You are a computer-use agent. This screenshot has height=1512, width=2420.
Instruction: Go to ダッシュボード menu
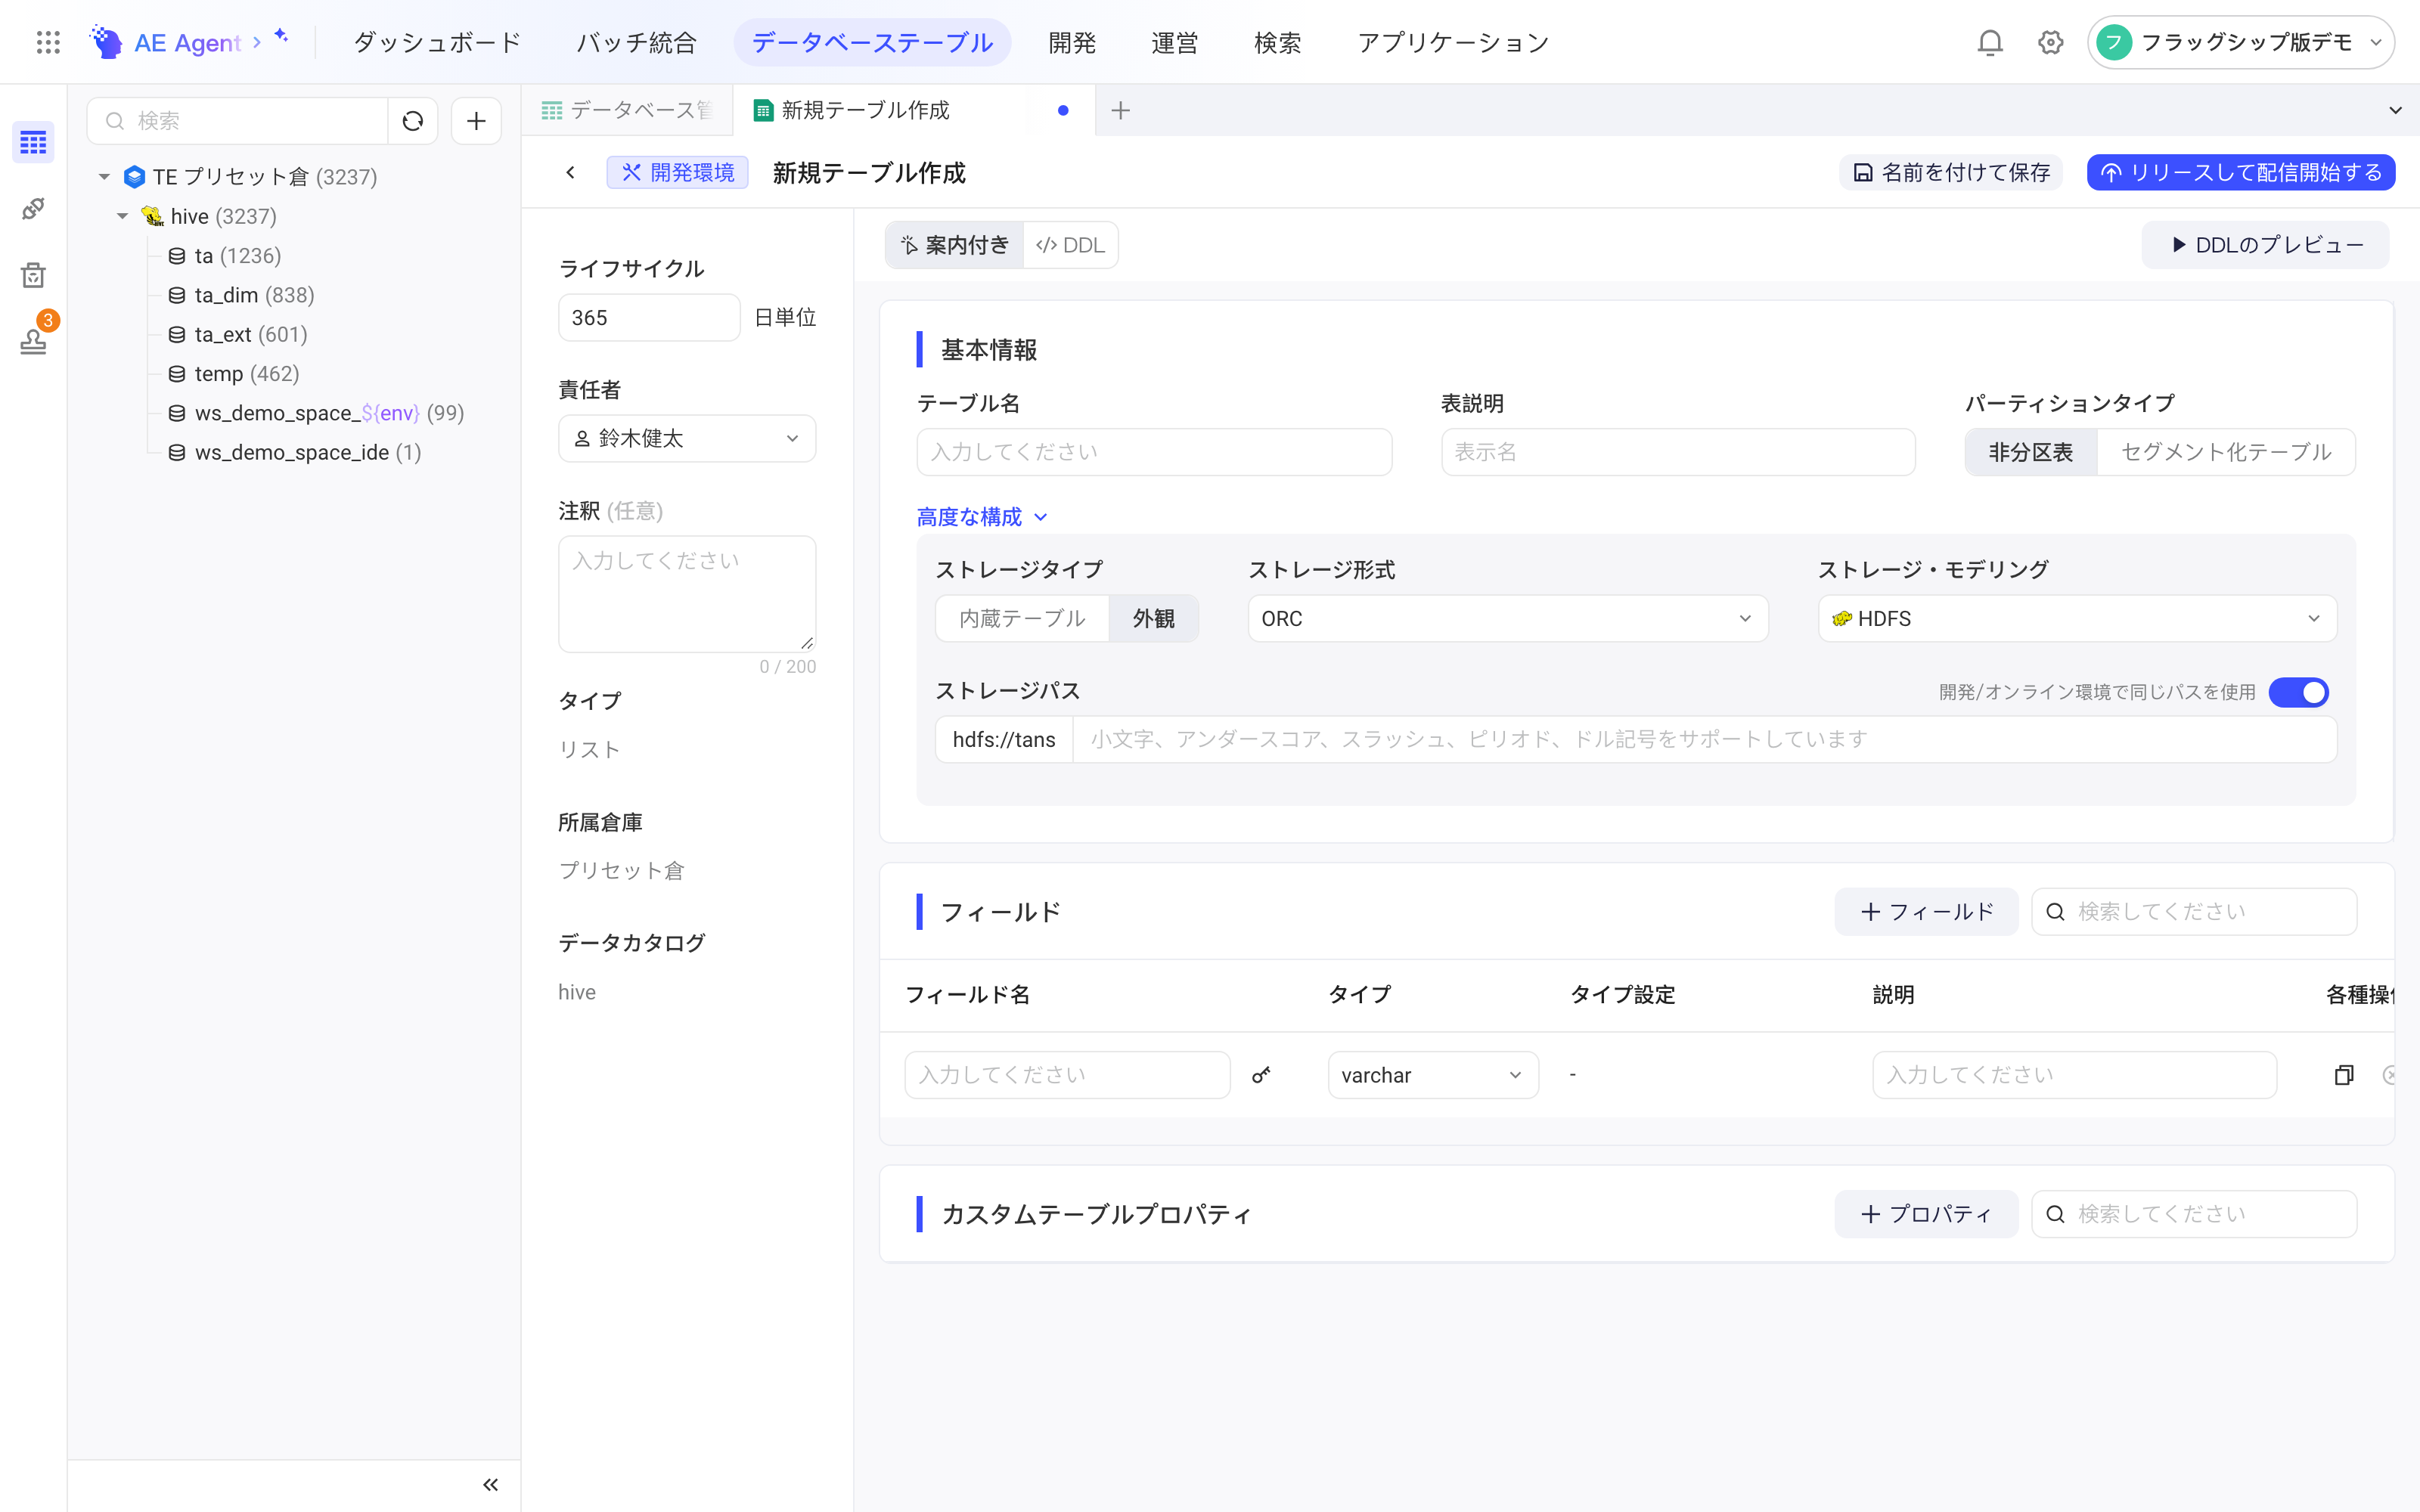[437, 42]
